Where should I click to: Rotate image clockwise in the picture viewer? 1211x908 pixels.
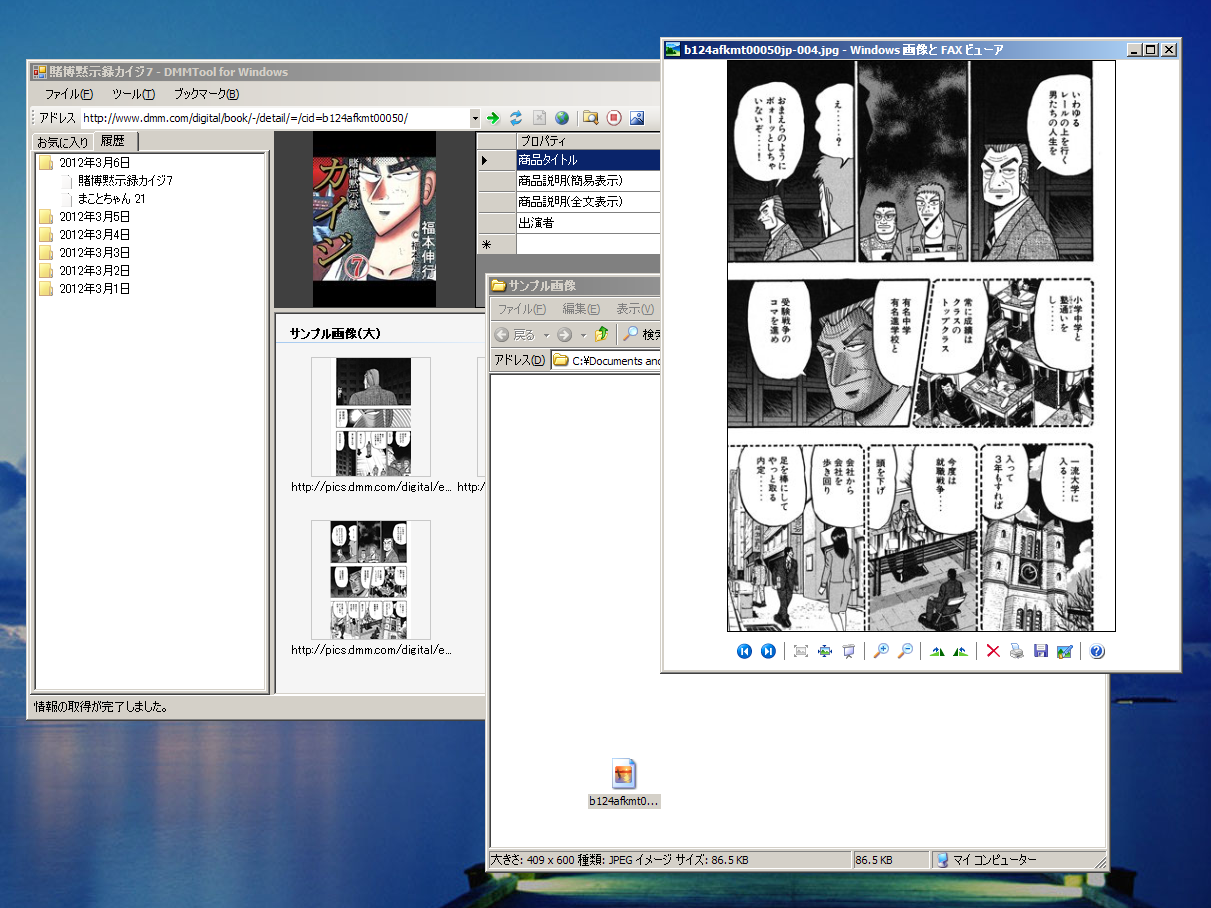[937, 651]
